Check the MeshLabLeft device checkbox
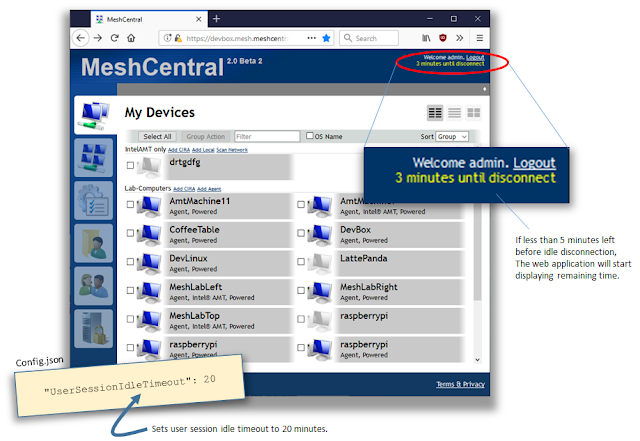The image size is (640, 441). tap(130, 290)
